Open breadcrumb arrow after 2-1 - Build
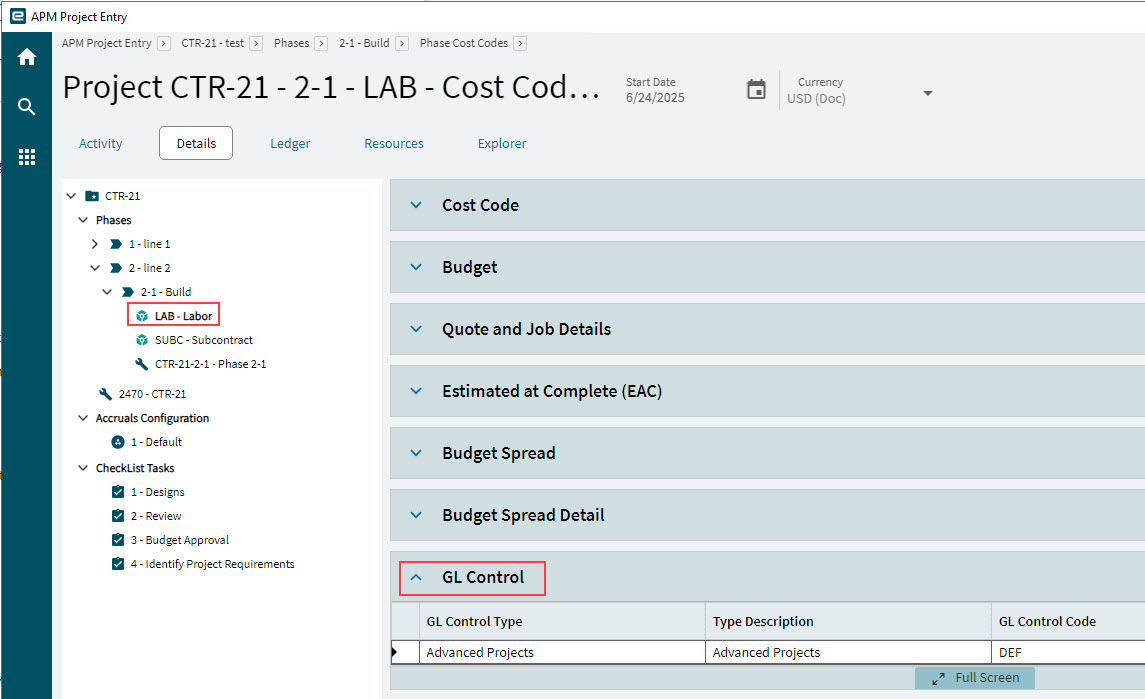The height and width of the screenshot is (699, 1145). [x=402, y=44]
